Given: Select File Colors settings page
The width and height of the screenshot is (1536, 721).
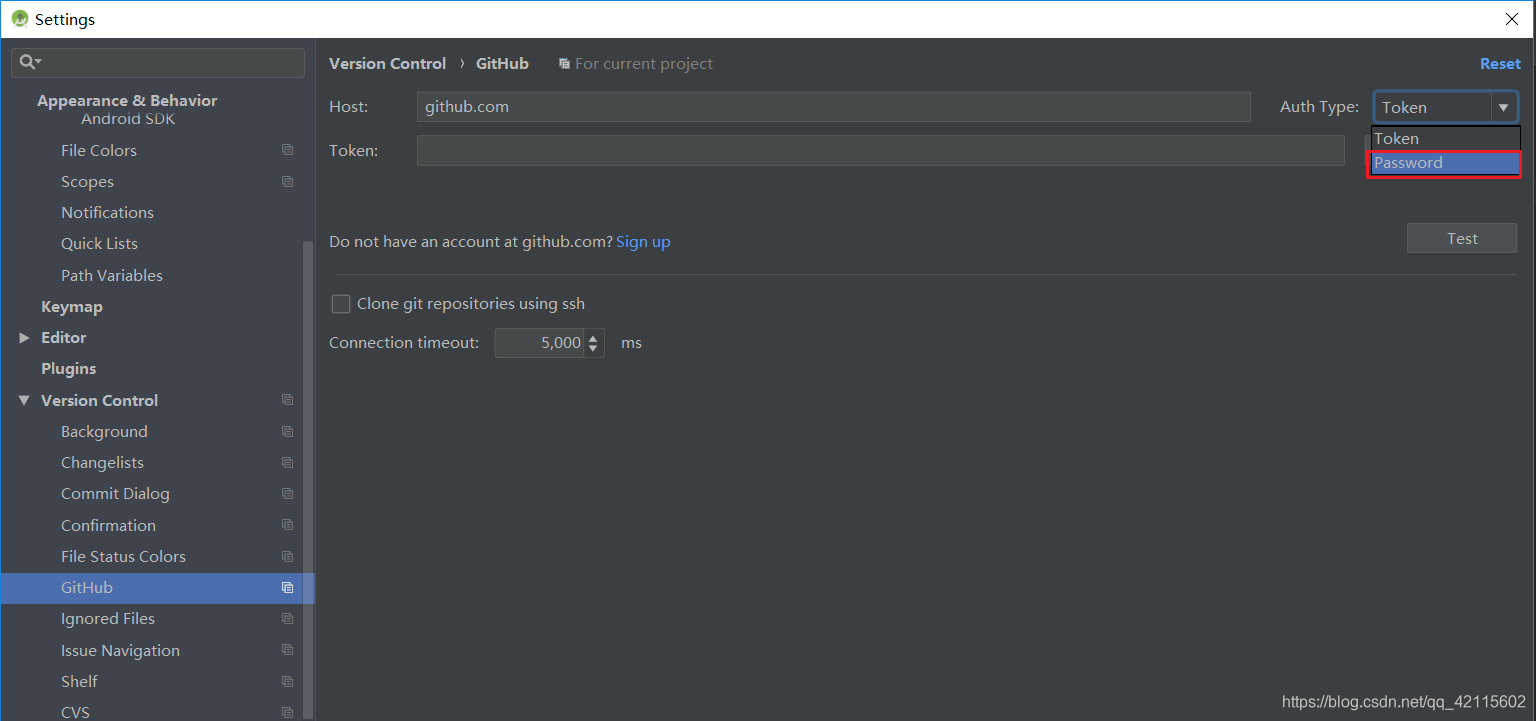Looking at the screenshot, I should click(x=99, y=150).
